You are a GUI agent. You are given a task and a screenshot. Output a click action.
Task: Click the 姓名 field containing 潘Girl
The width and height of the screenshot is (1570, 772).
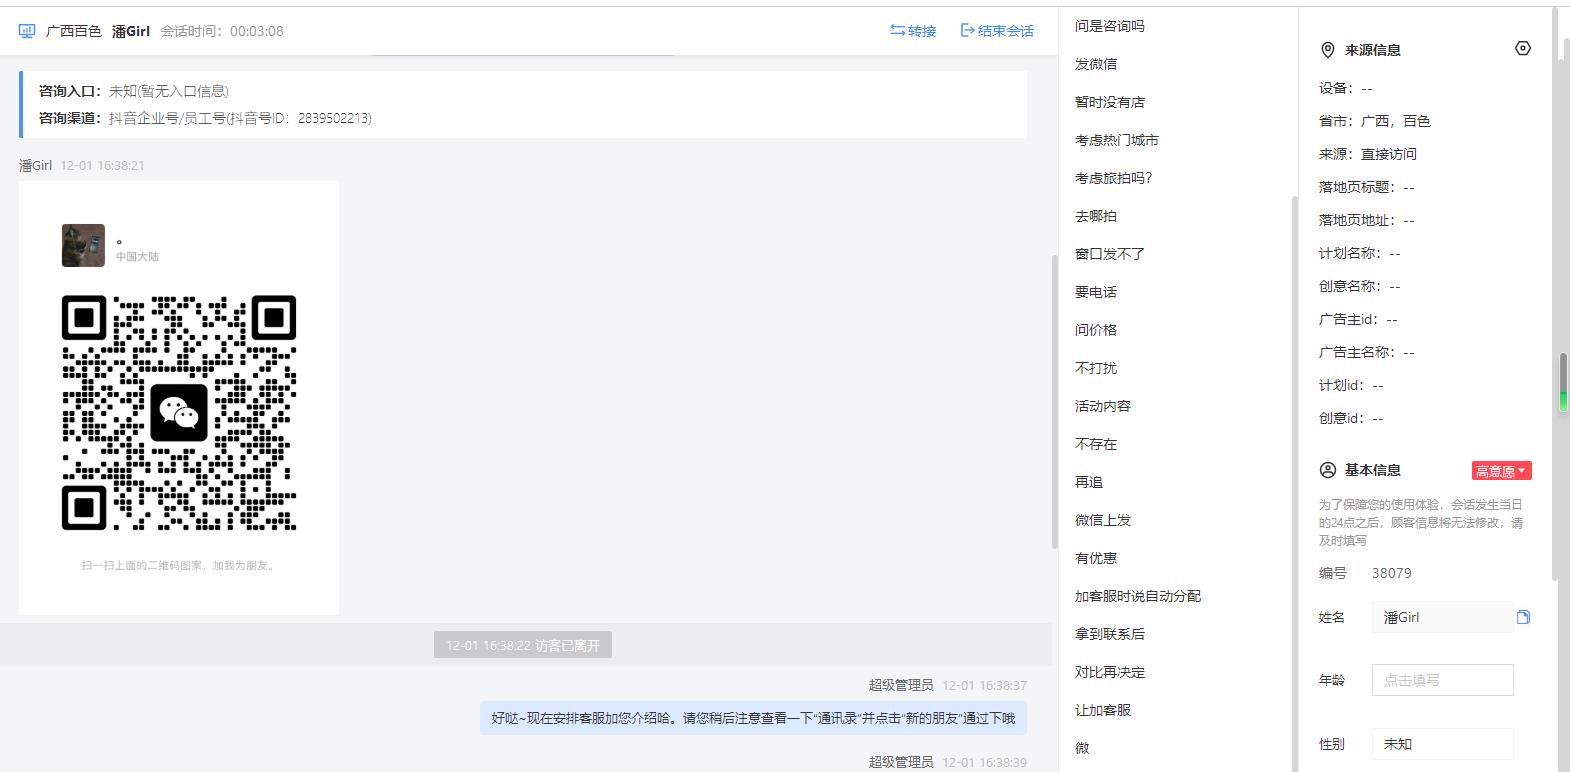1442,617
